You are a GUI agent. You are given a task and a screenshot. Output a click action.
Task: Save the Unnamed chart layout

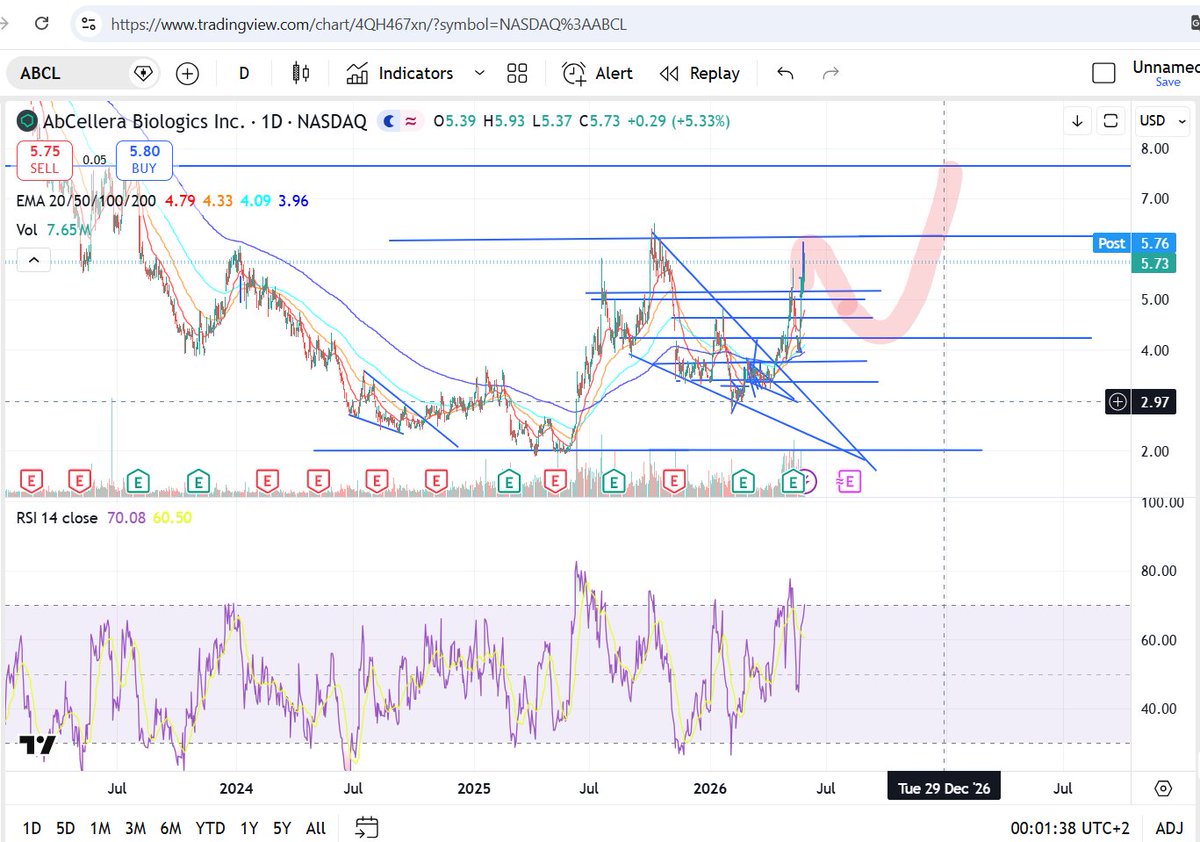tap(1166, 83)
